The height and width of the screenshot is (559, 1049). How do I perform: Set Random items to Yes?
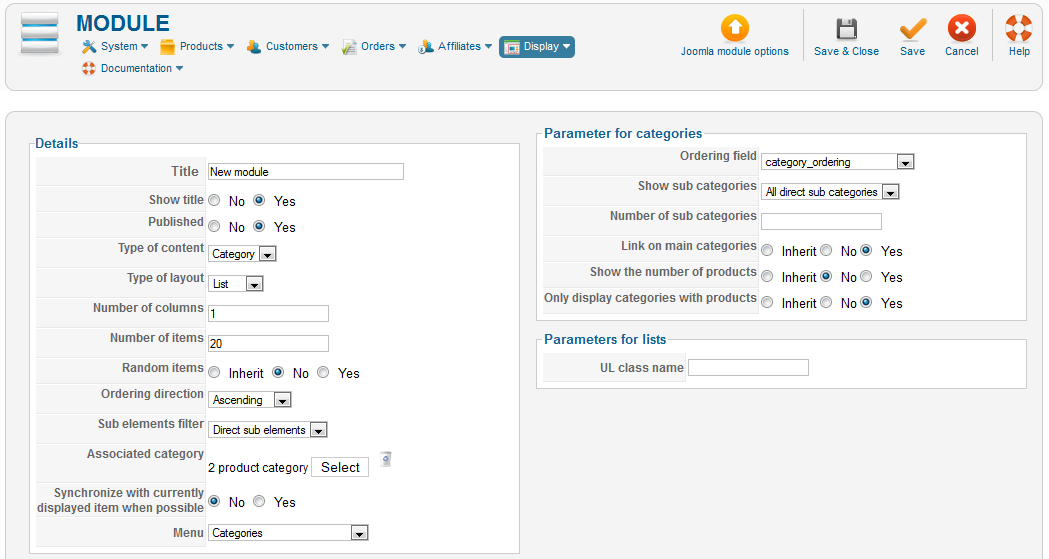tap(323, 373)
